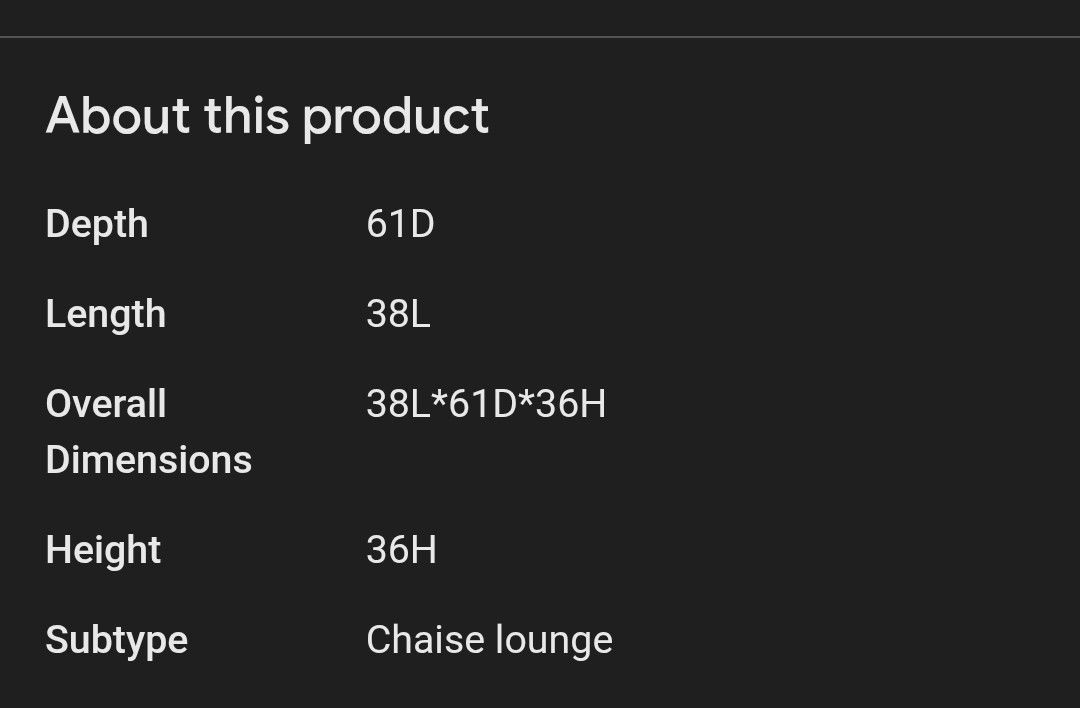Viewport: 1080px width, 708px height.
Task: Click the 36H value beside Height
Action: tap(401, 550)
